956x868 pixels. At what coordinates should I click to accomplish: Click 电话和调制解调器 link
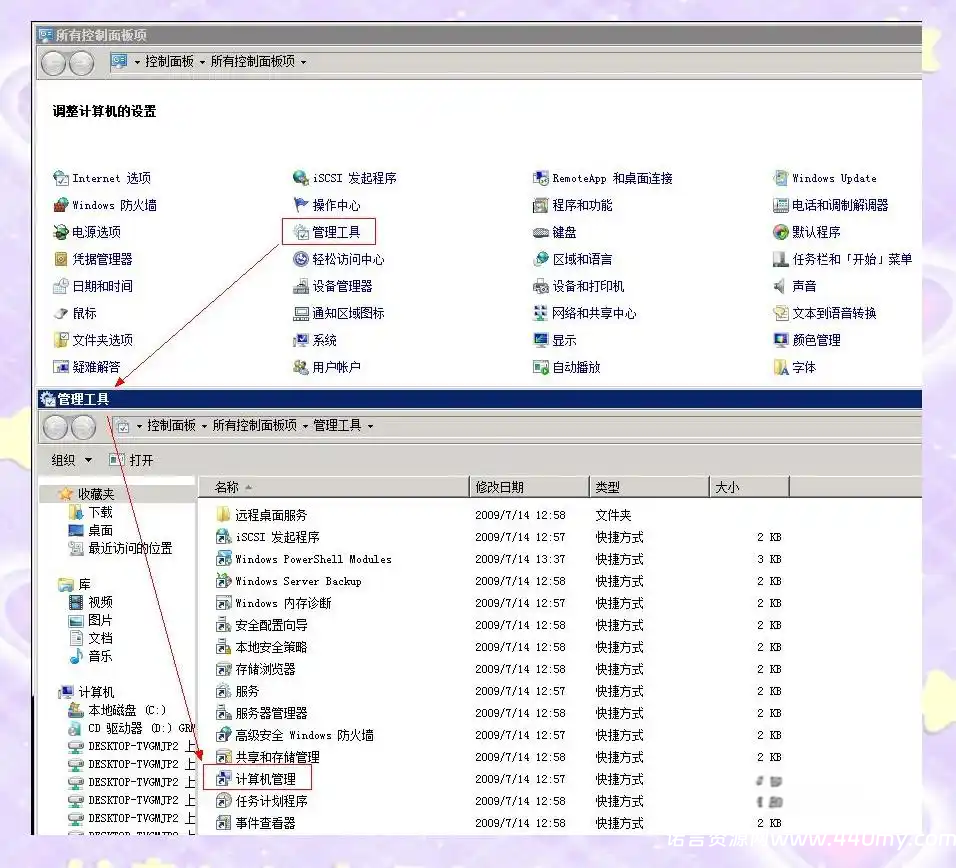pyautogui.click(x=840, y=205)
